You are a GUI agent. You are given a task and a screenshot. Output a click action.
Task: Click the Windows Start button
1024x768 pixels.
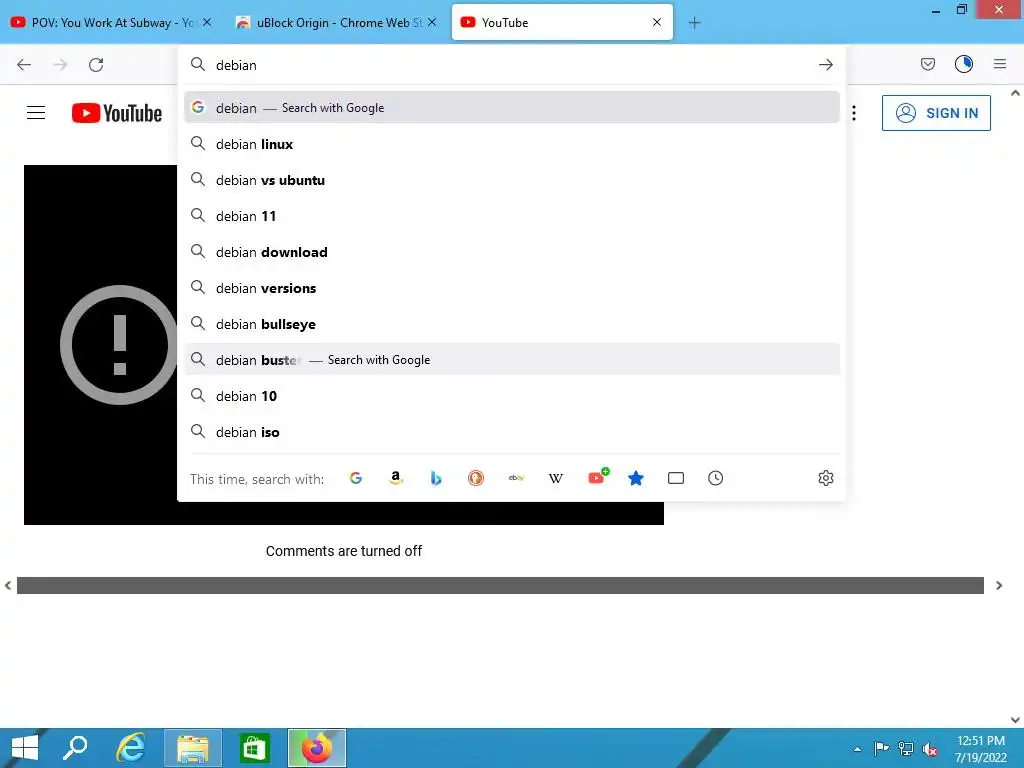pyautogui.click(x=25, y=748)
